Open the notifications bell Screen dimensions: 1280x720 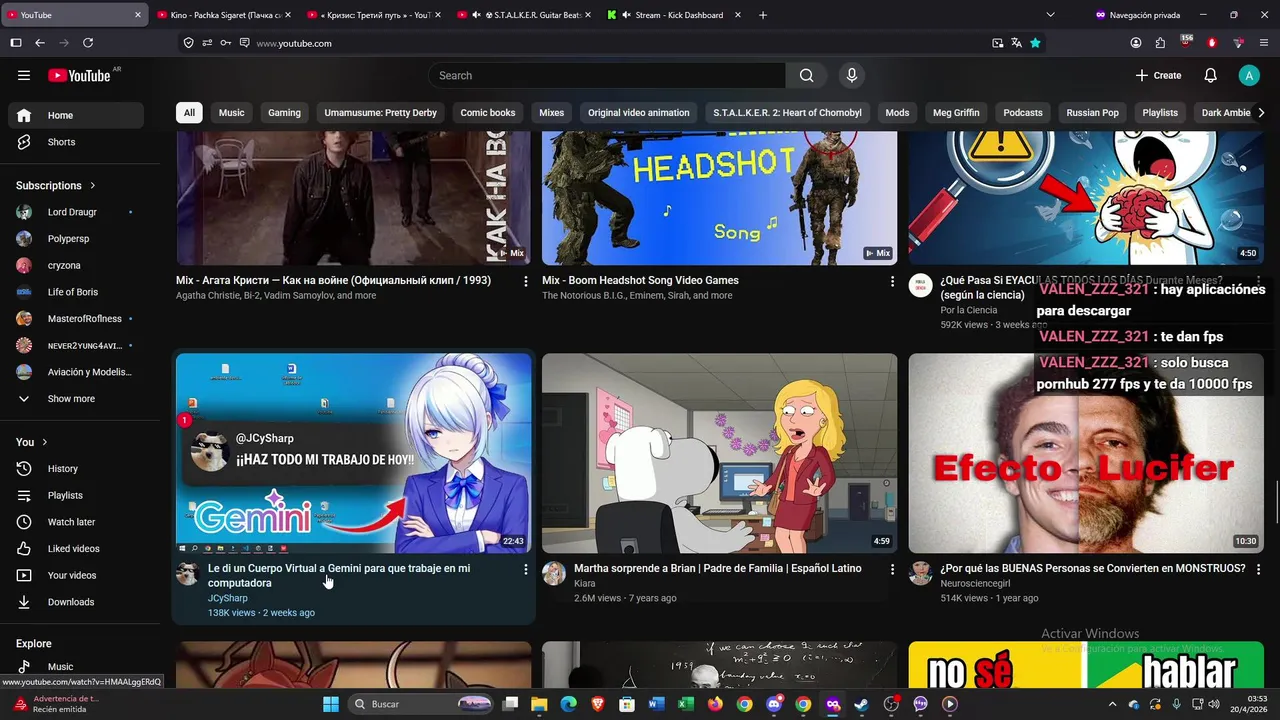1210,75
